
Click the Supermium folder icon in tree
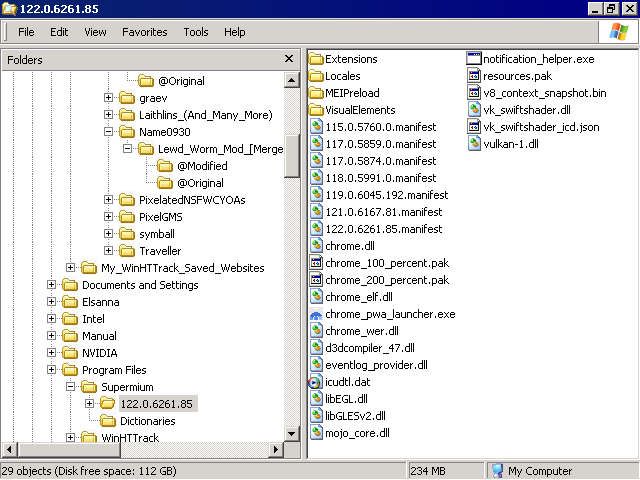[89, 387]
